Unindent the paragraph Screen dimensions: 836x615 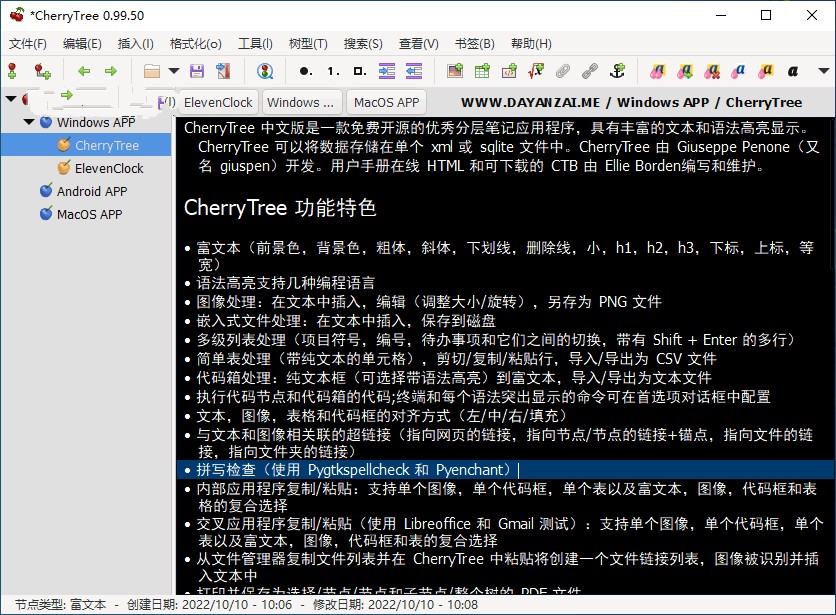coord(414,70)
